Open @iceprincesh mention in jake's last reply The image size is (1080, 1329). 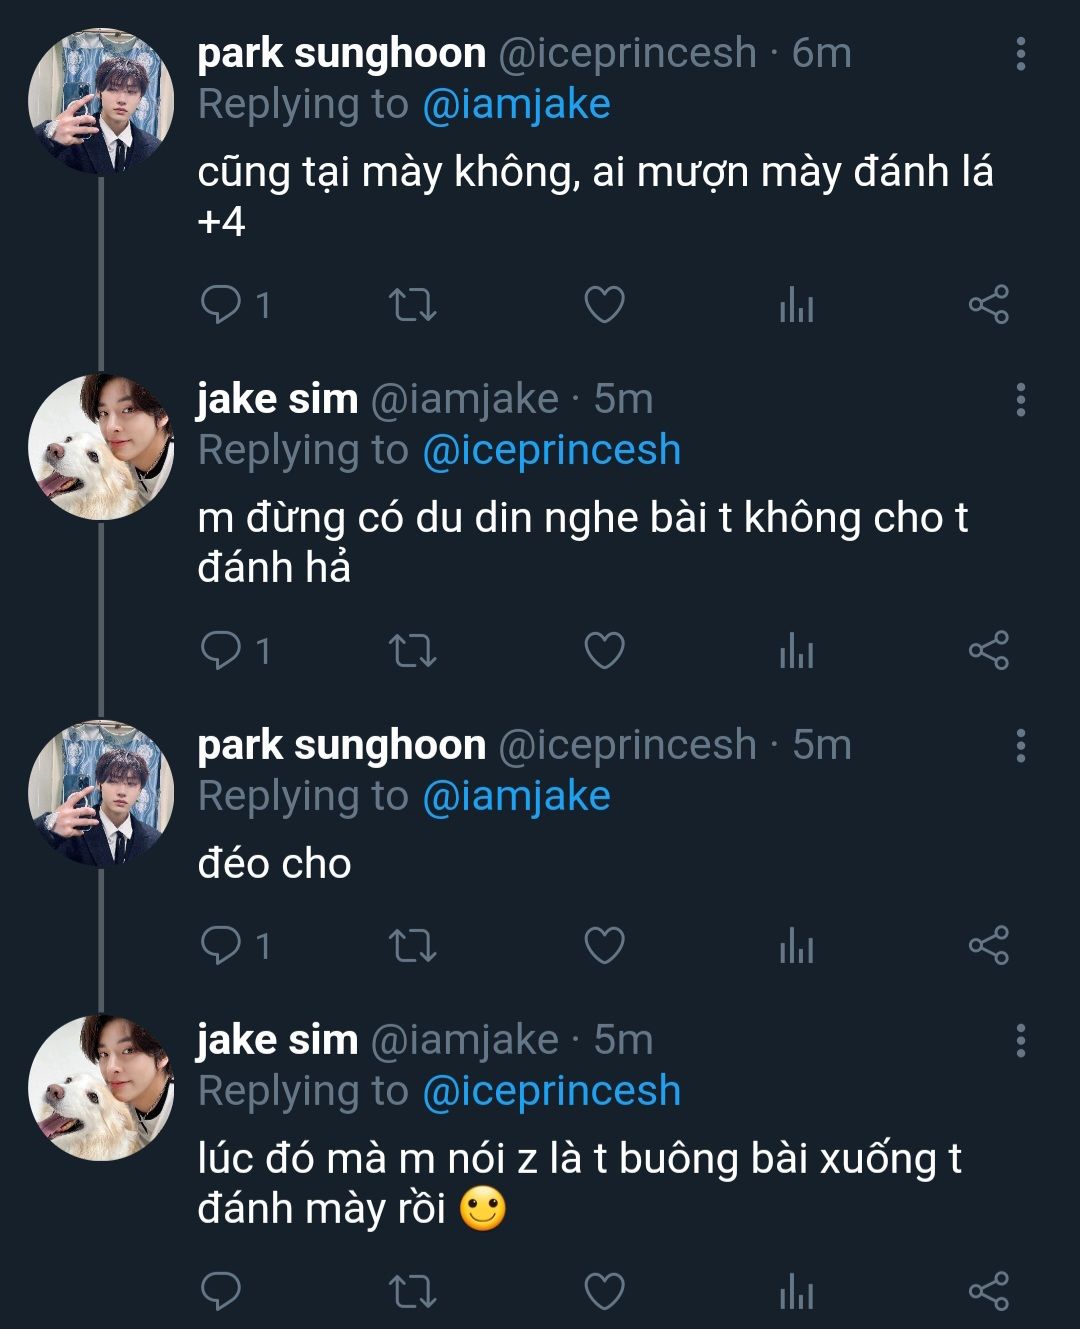(x=551, y=1091)
